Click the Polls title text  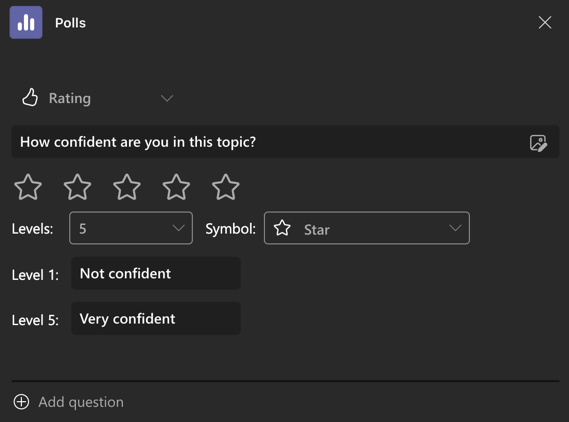click(x=70, y=23)
